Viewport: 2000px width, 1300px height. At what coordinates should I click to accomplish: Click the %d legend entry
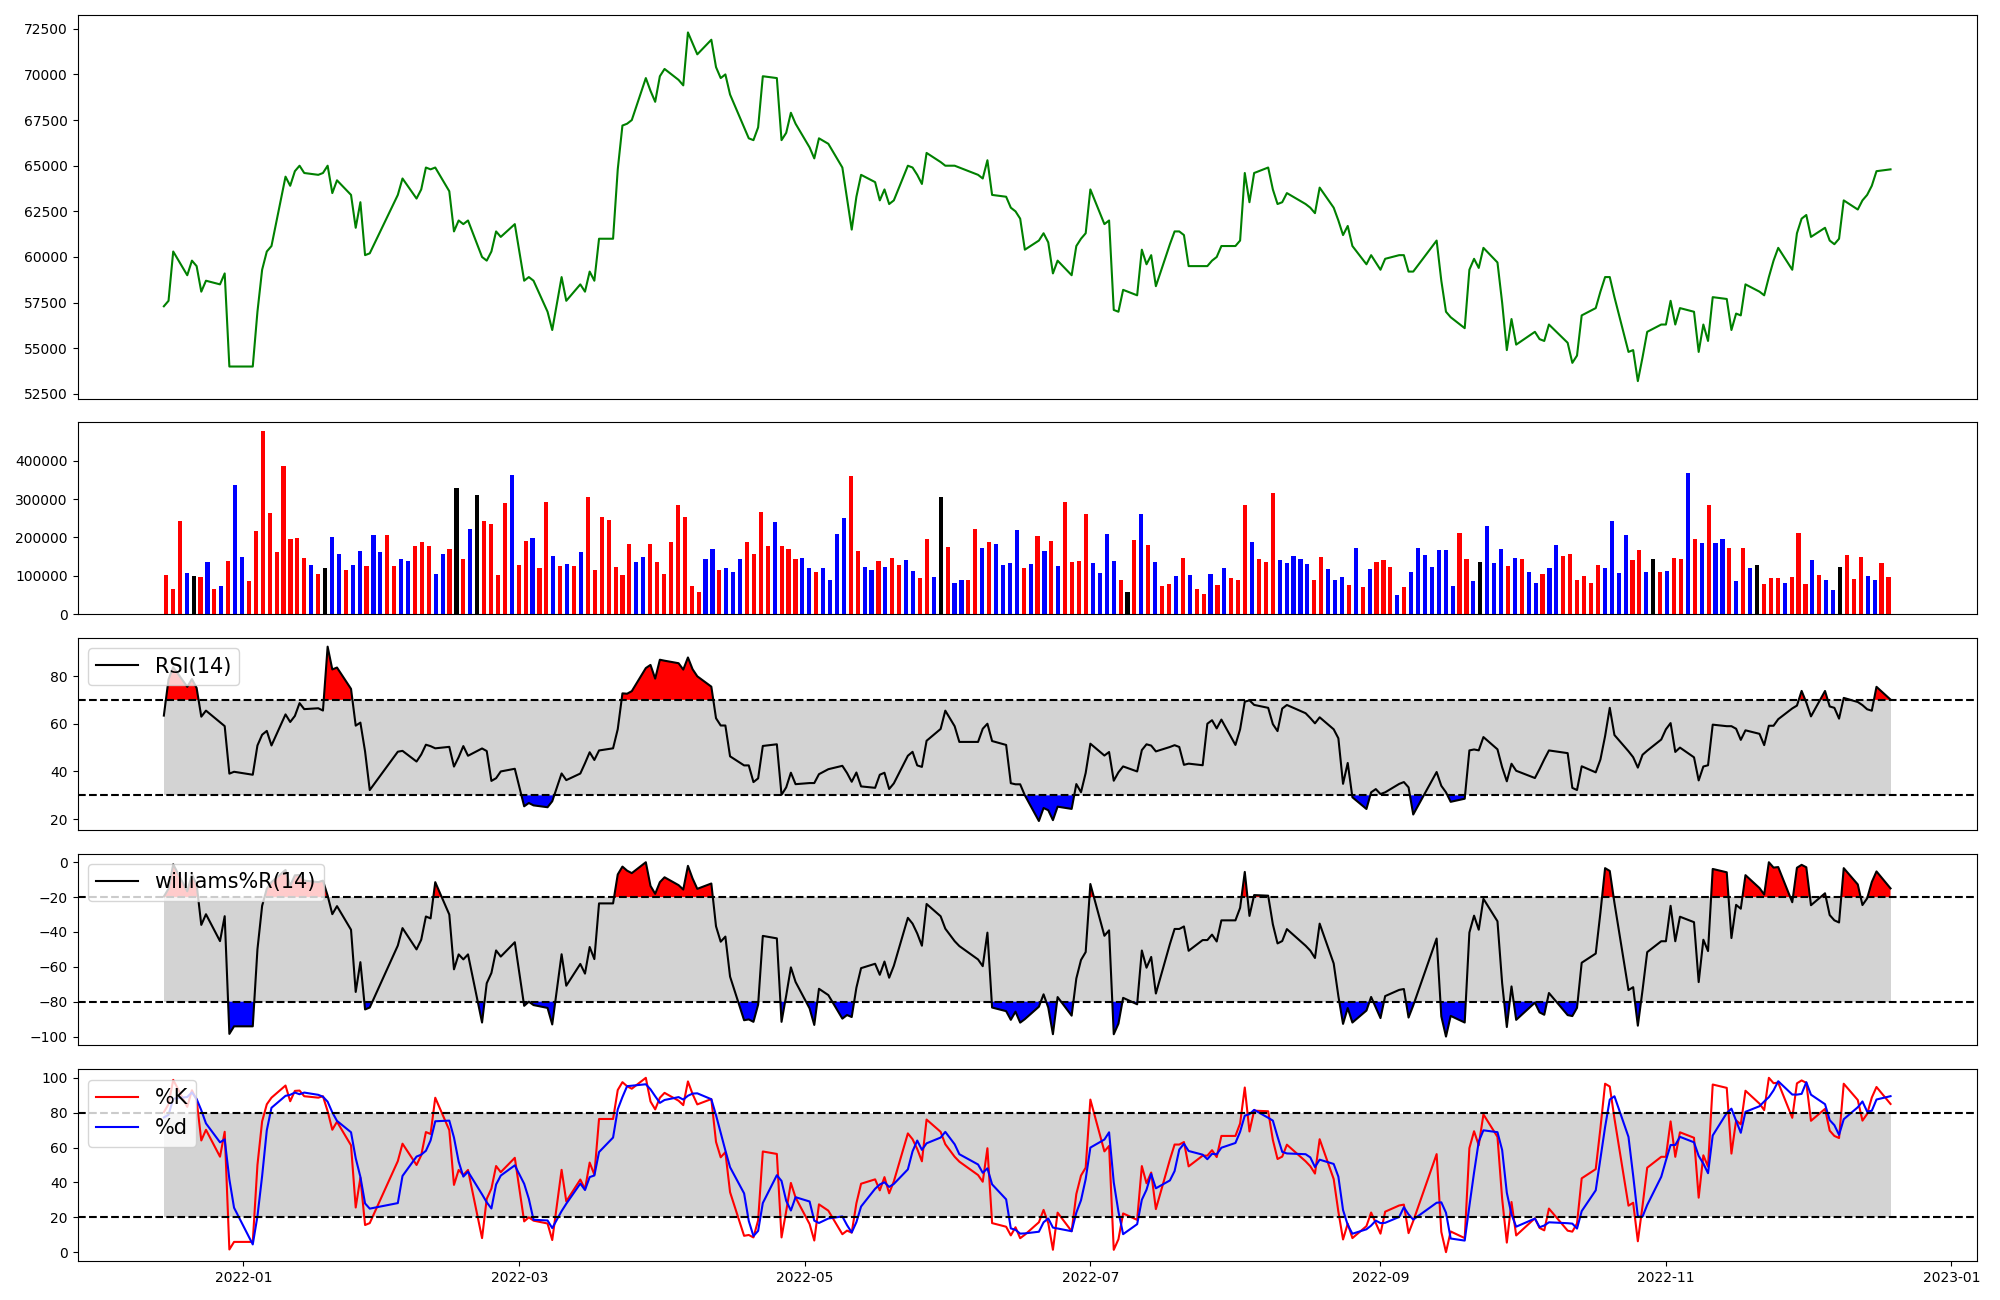click(171, 1127)
